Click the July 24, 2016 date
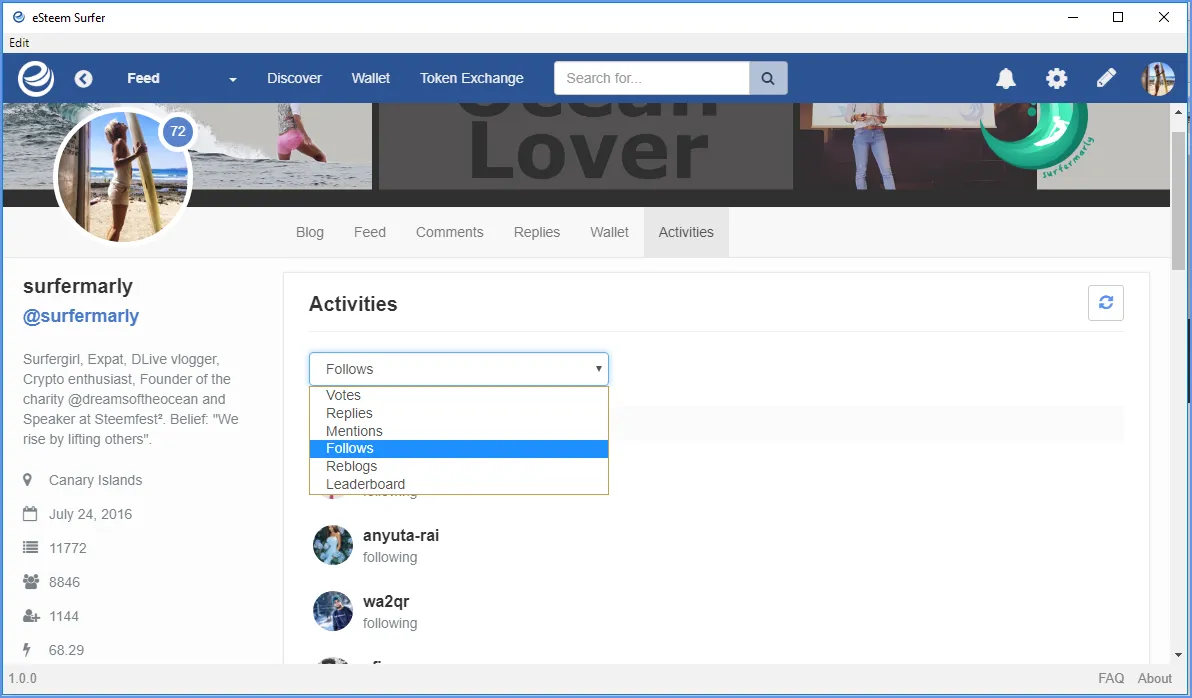This screenshot has height=698, width=1192. point(90,514)
